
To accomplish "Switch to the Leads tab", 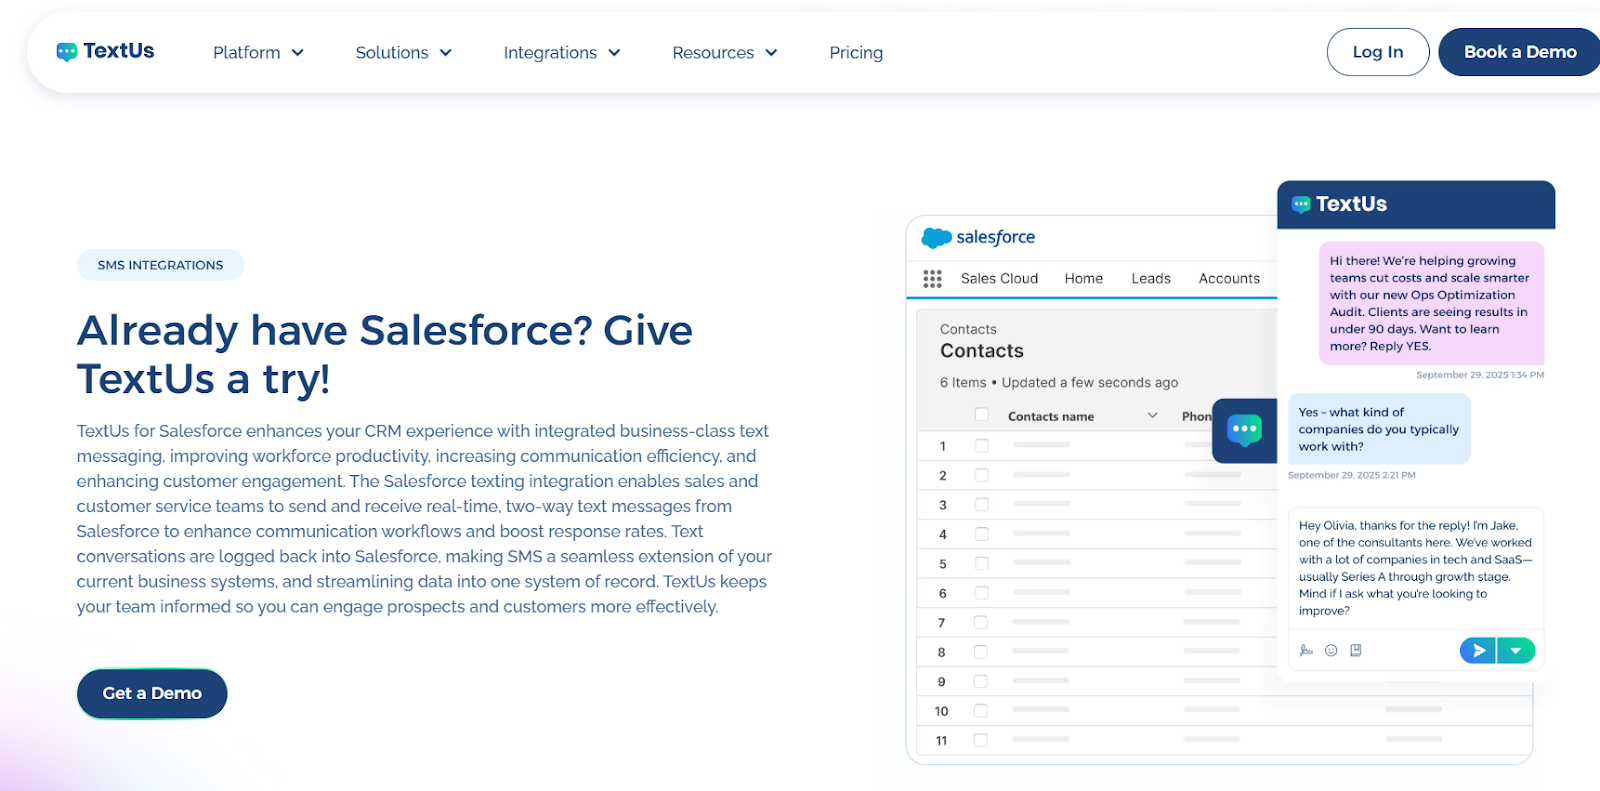I will click(x=1151, y=279).
